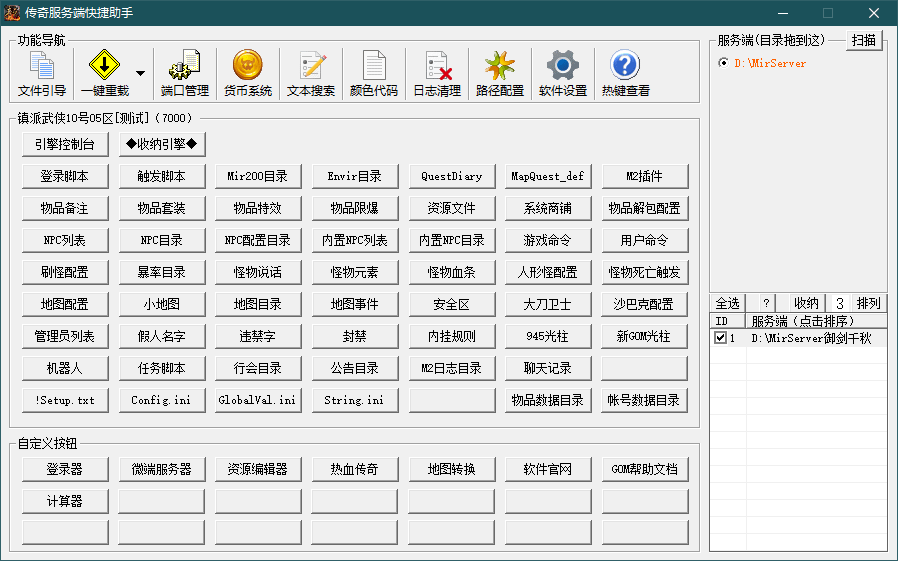Viewport: 898px width, 561px height.
Task: Show 热键查看 hotkey help icon
Action: pyautogui.click(x=625, y=74)
